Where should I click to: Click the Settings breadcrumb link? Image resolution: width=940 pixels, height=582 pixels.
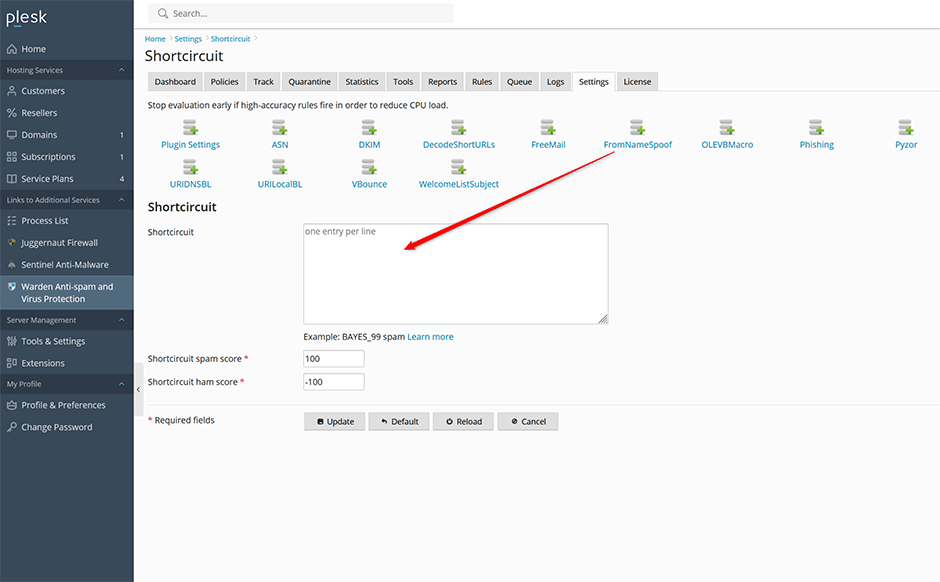188,38
